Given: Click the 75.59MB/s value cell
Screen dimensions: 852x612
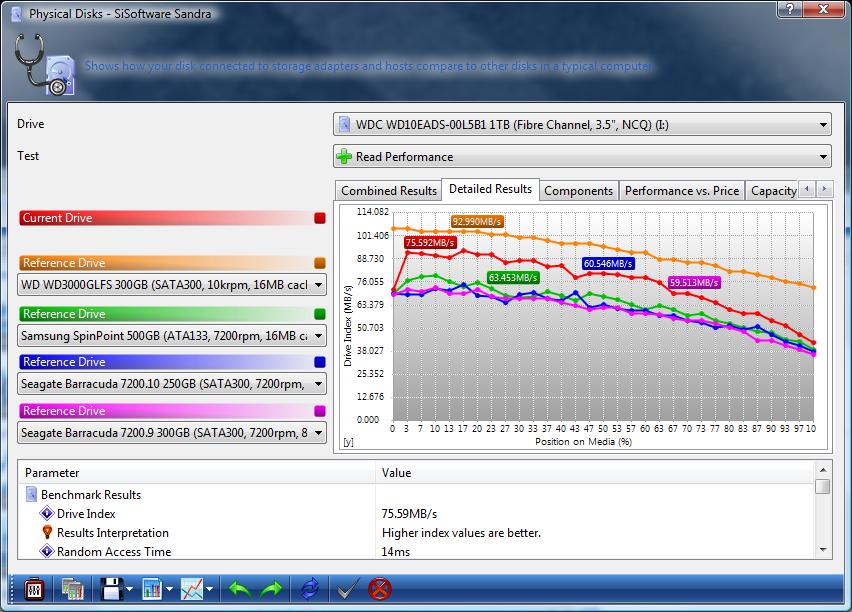Looking at the screenshot, I should point(409,514).
